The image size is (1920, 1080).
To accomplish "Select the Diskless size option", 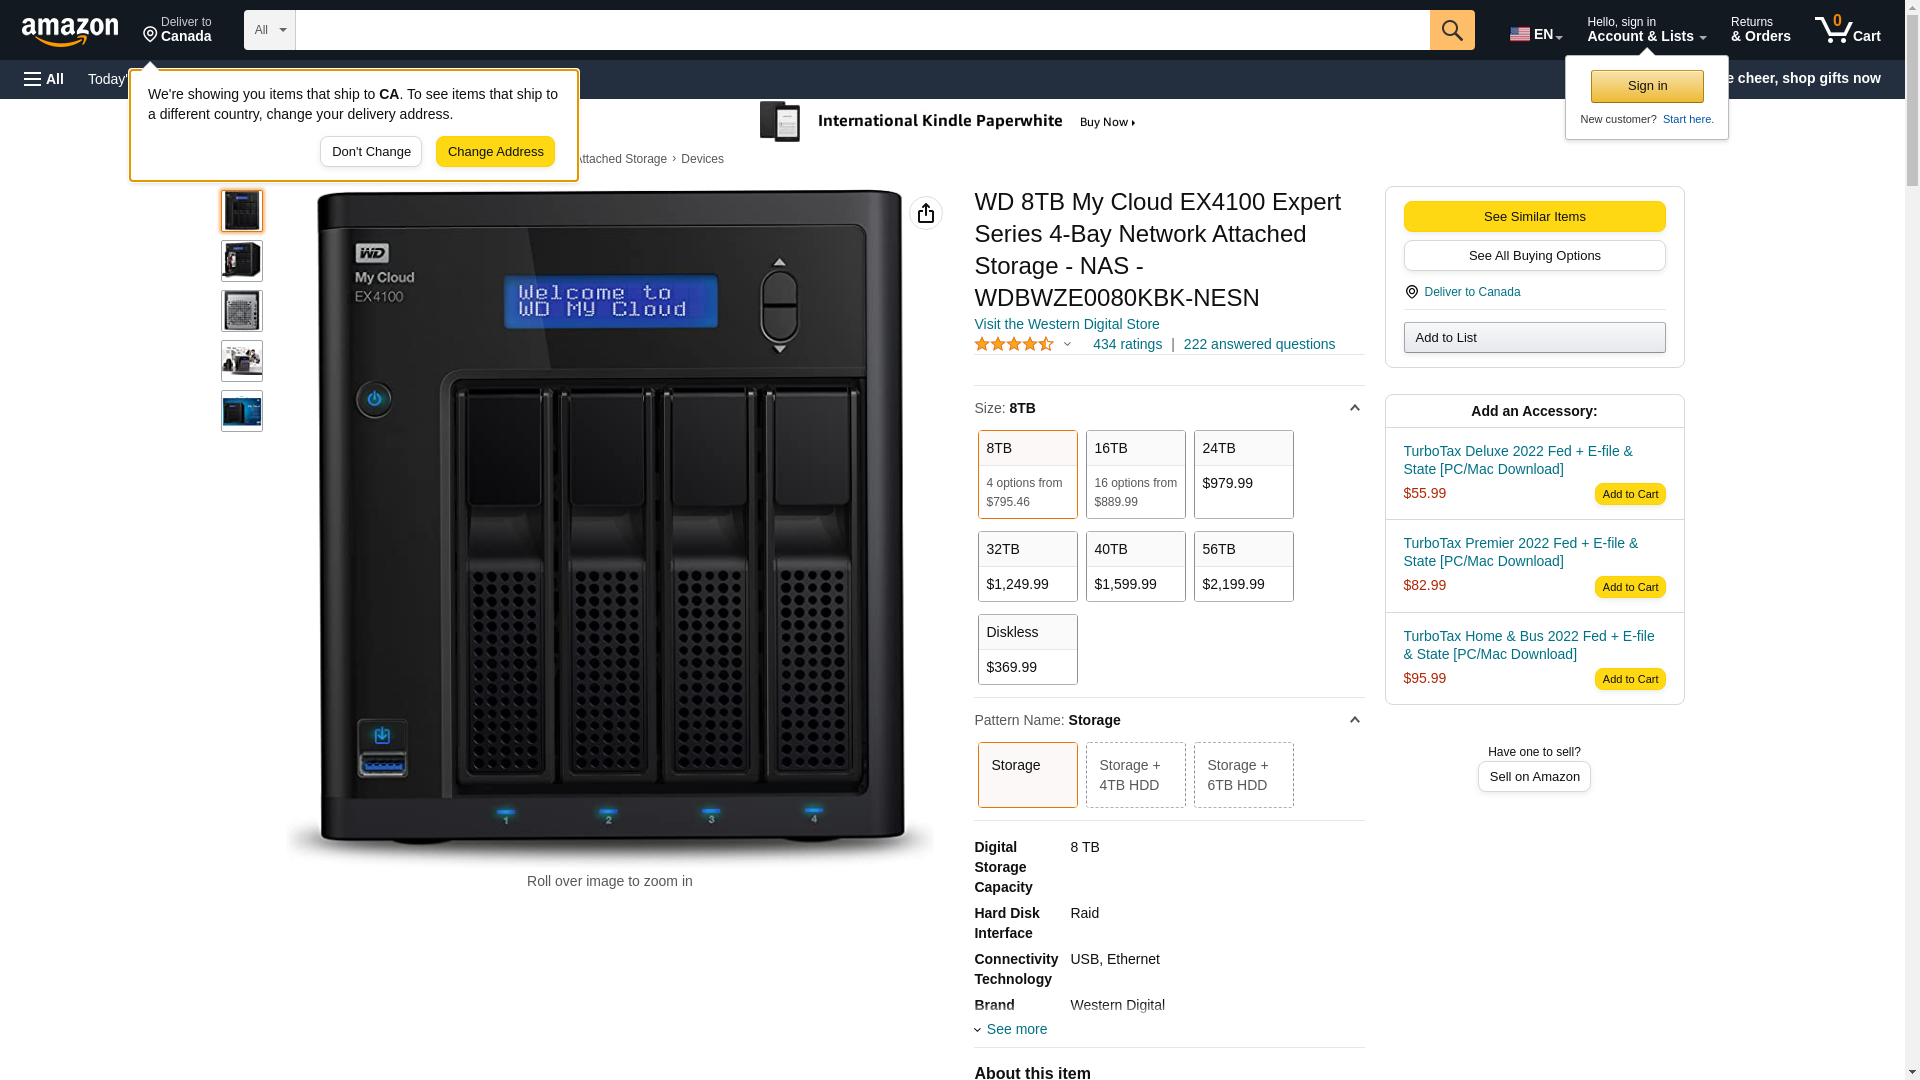I will (1027, 649).
